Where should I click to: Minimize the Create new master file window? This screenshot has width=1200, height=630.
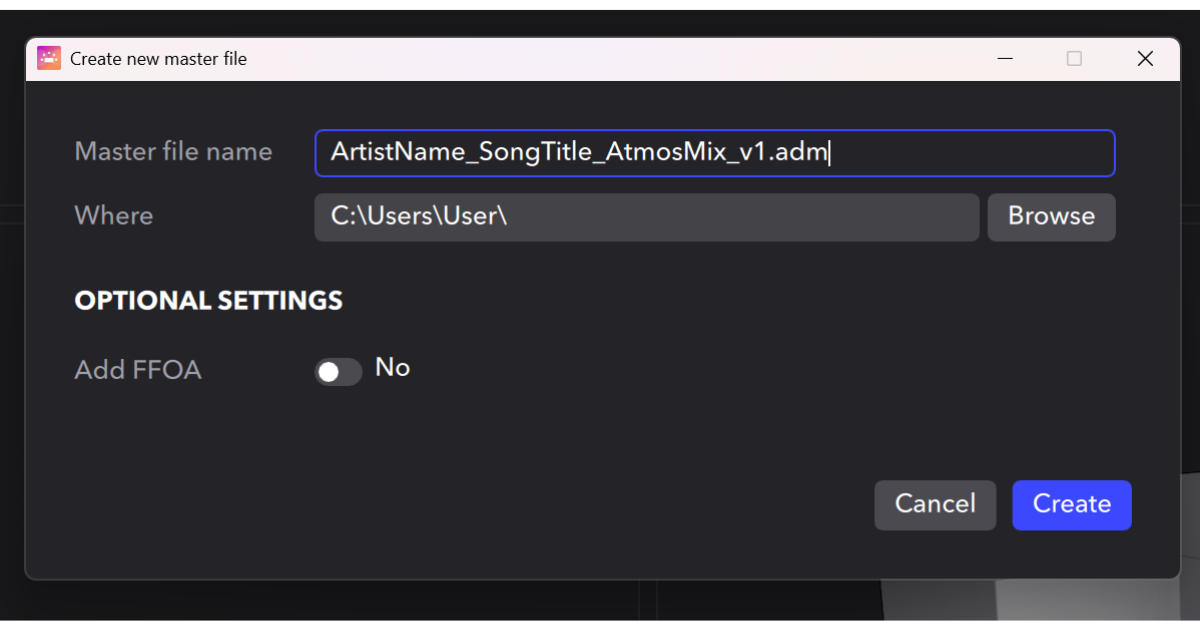[x=1004, y=58]
